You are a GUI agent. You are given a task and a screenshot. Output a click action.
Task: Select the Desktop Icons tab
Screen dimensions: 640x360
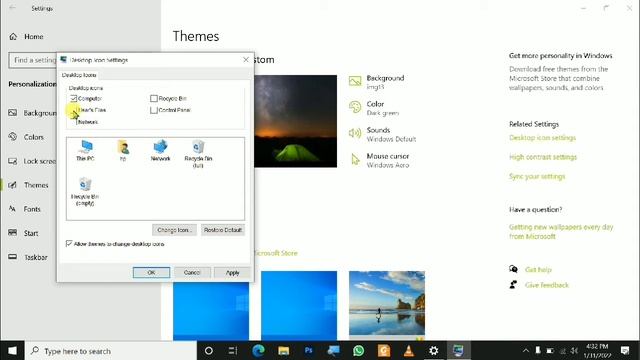tap(79, 75)
